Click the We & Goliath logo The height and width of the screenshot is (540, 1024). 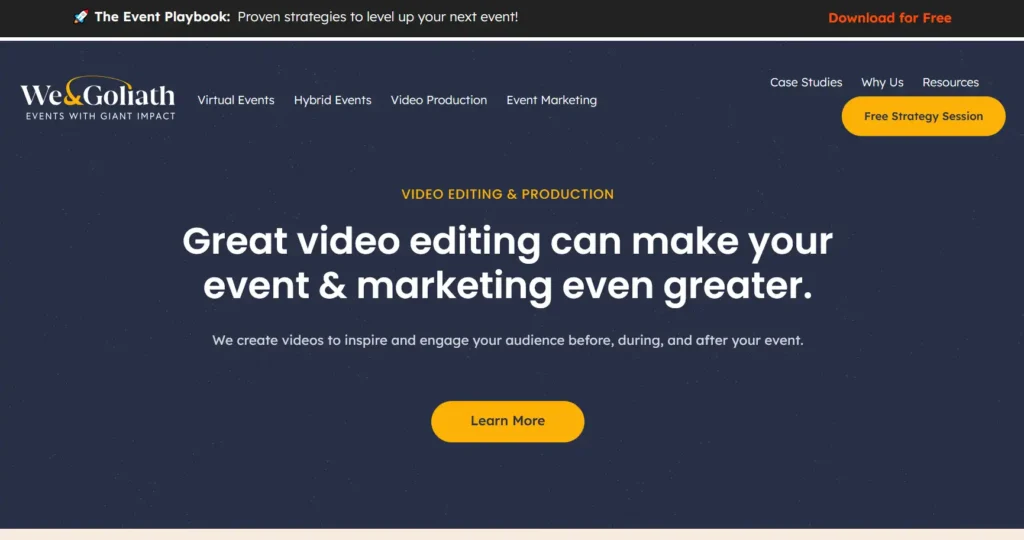pyautogui.click(x=98, y=99)
